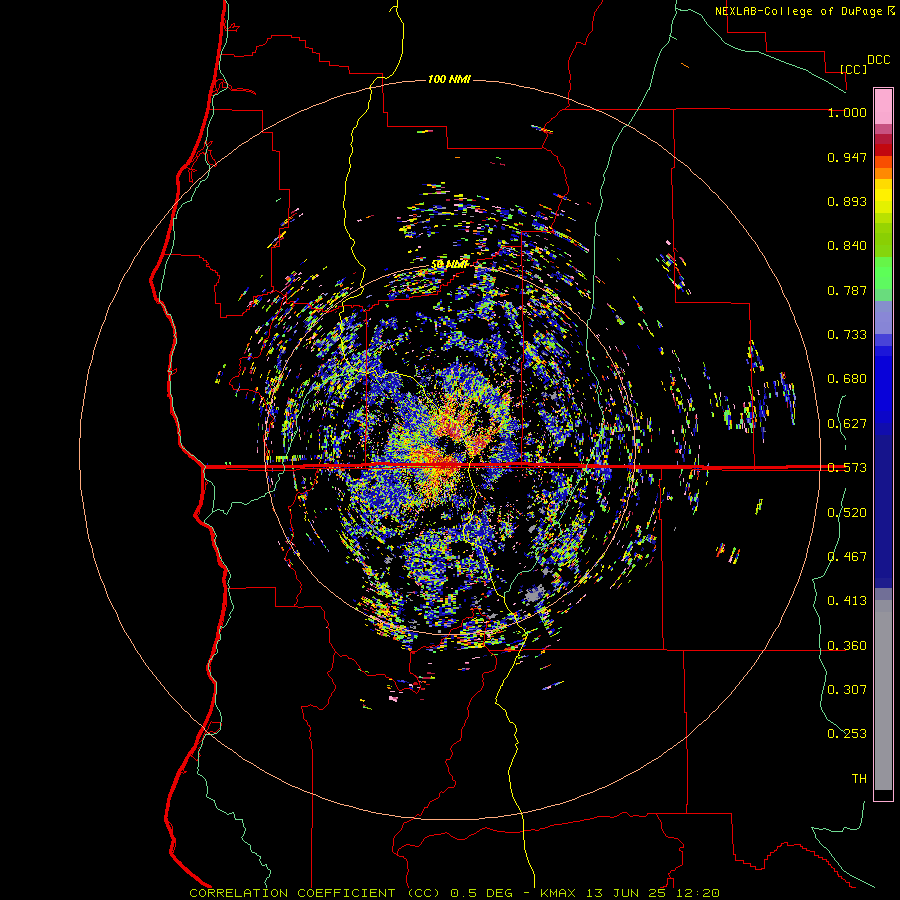Viewport: 900px width, 900px height.
Task: Pick the red segment of color scale
Action: coord(883,150)
